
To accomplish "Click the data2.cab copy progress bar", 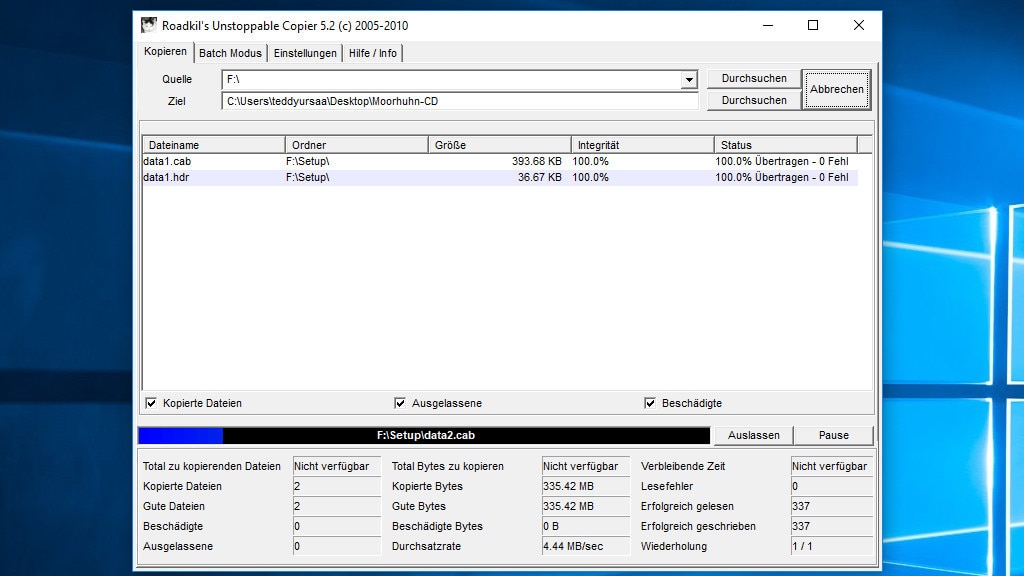I will point(424,436).
